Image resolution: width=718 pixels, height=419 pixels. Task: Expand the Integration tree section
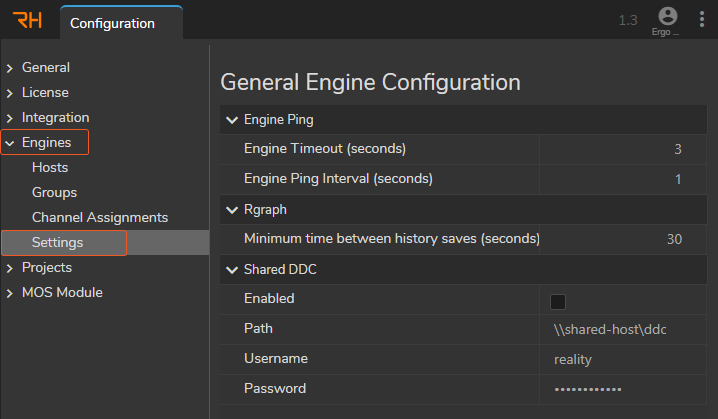point(10,118)
